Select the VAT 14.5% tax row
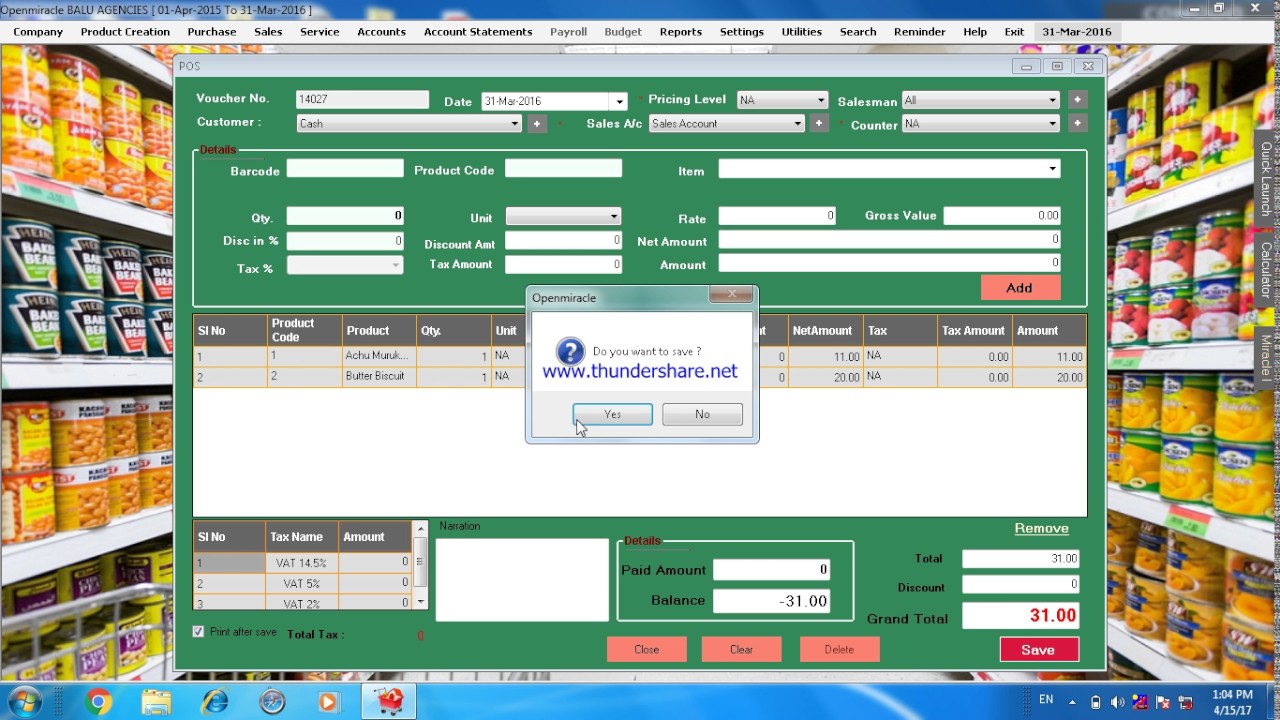Viewport: 1280px width, 720px height. tap(303, 563)
